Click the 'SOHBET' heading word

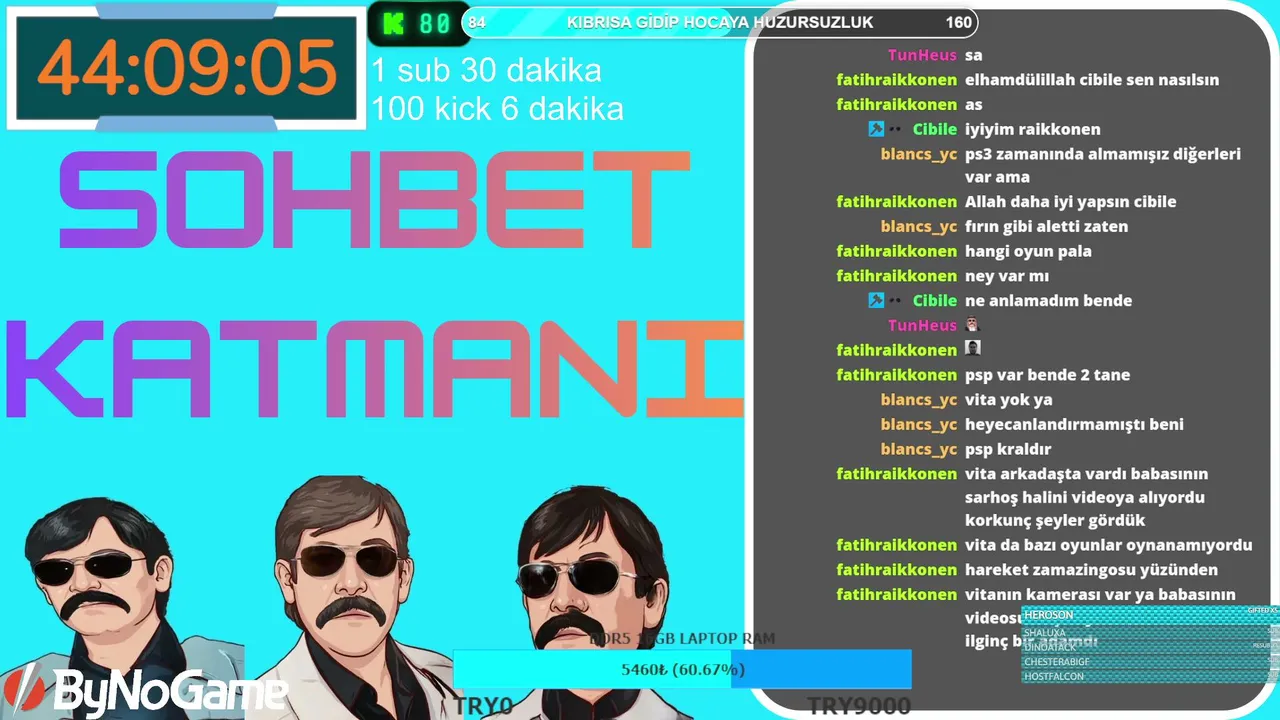[x=374, y=199]
